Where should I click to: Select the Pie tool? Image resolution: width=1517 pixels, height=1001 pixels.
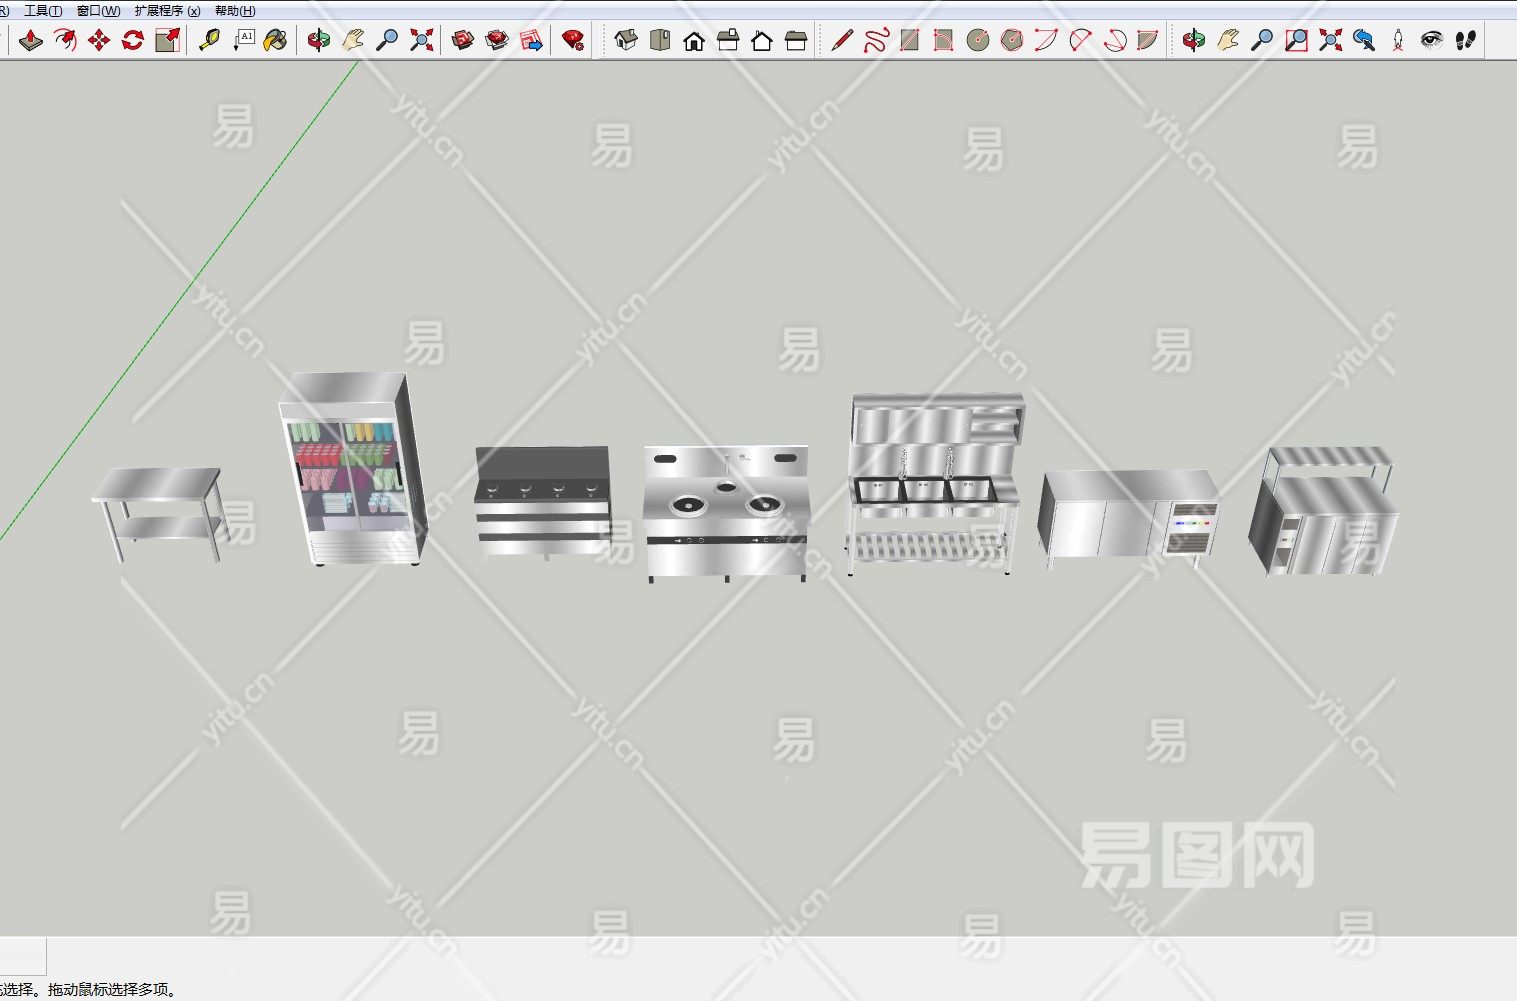point(1147,40)
